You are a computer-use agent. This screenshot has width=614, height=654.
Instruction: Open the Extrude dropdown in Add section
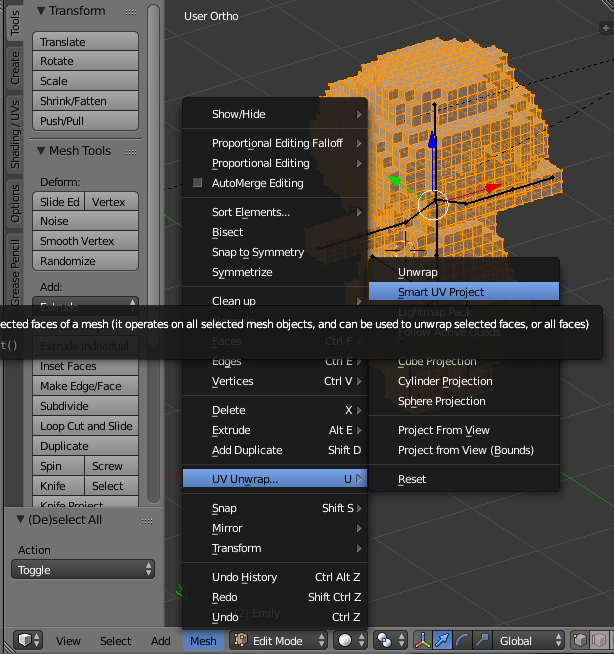pos(86,307)
